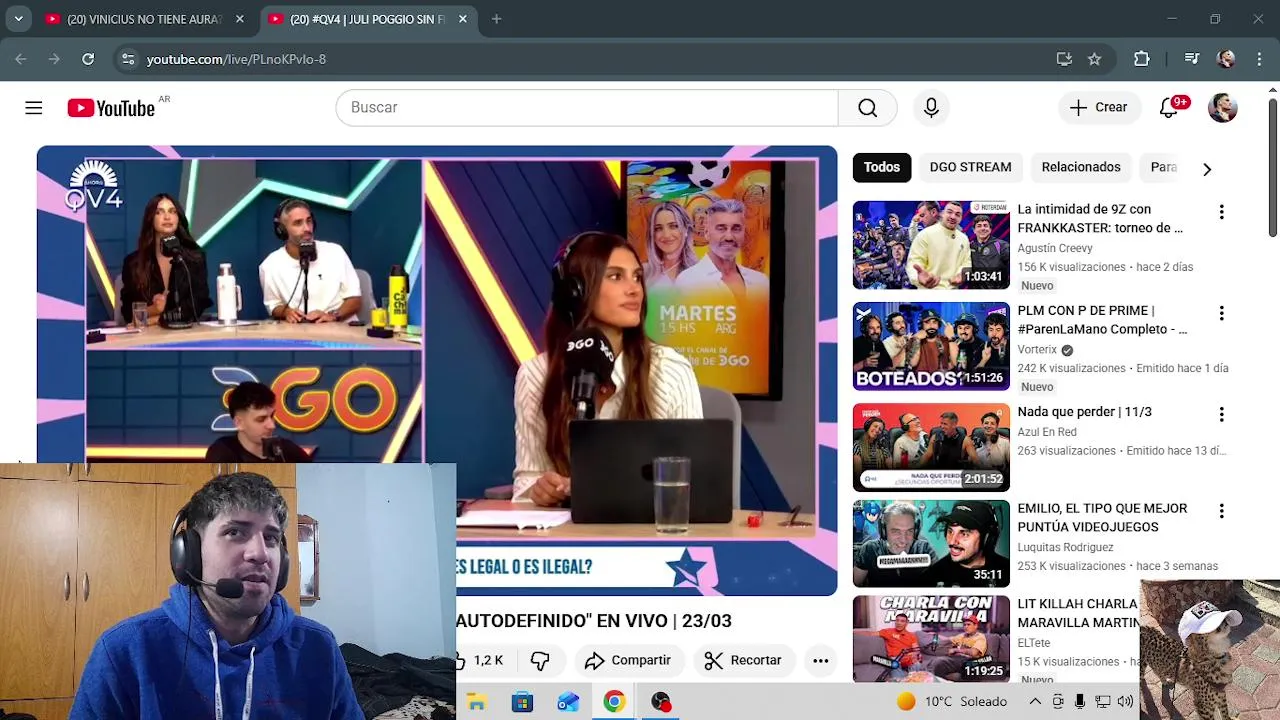The height and width of the screenshot is (720, 1280).
Task: Bookmark this page with the star
Action: click(x=1094, y=59)
